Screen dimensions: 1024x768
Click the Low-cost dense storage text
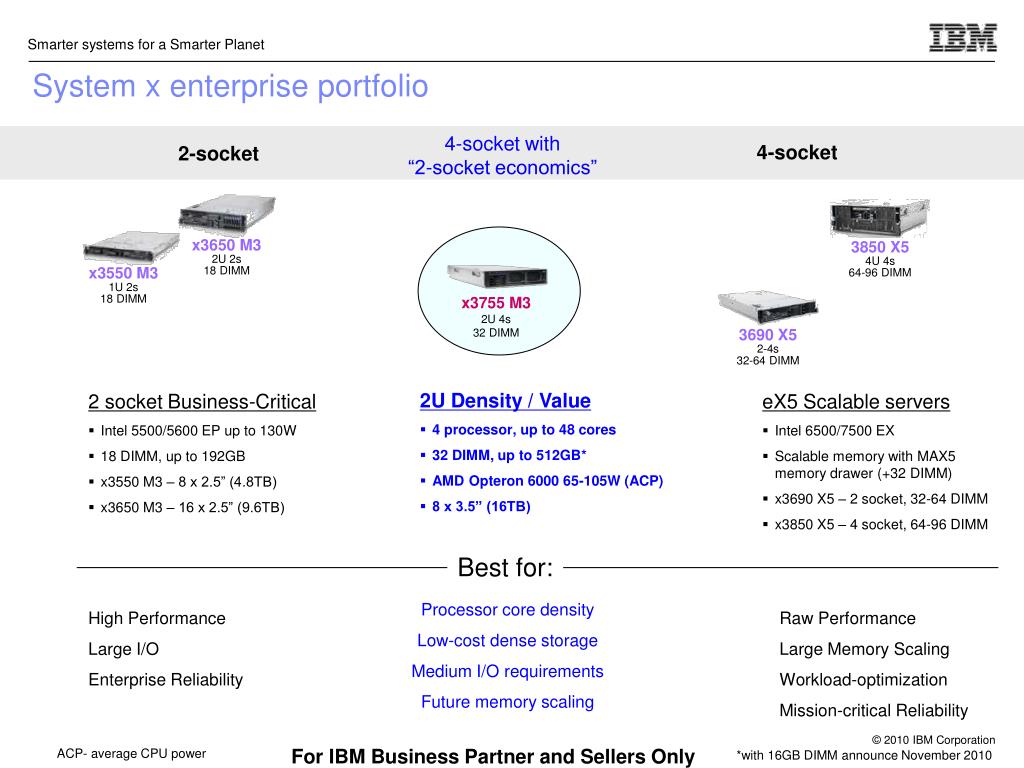[x=507, y=641]
